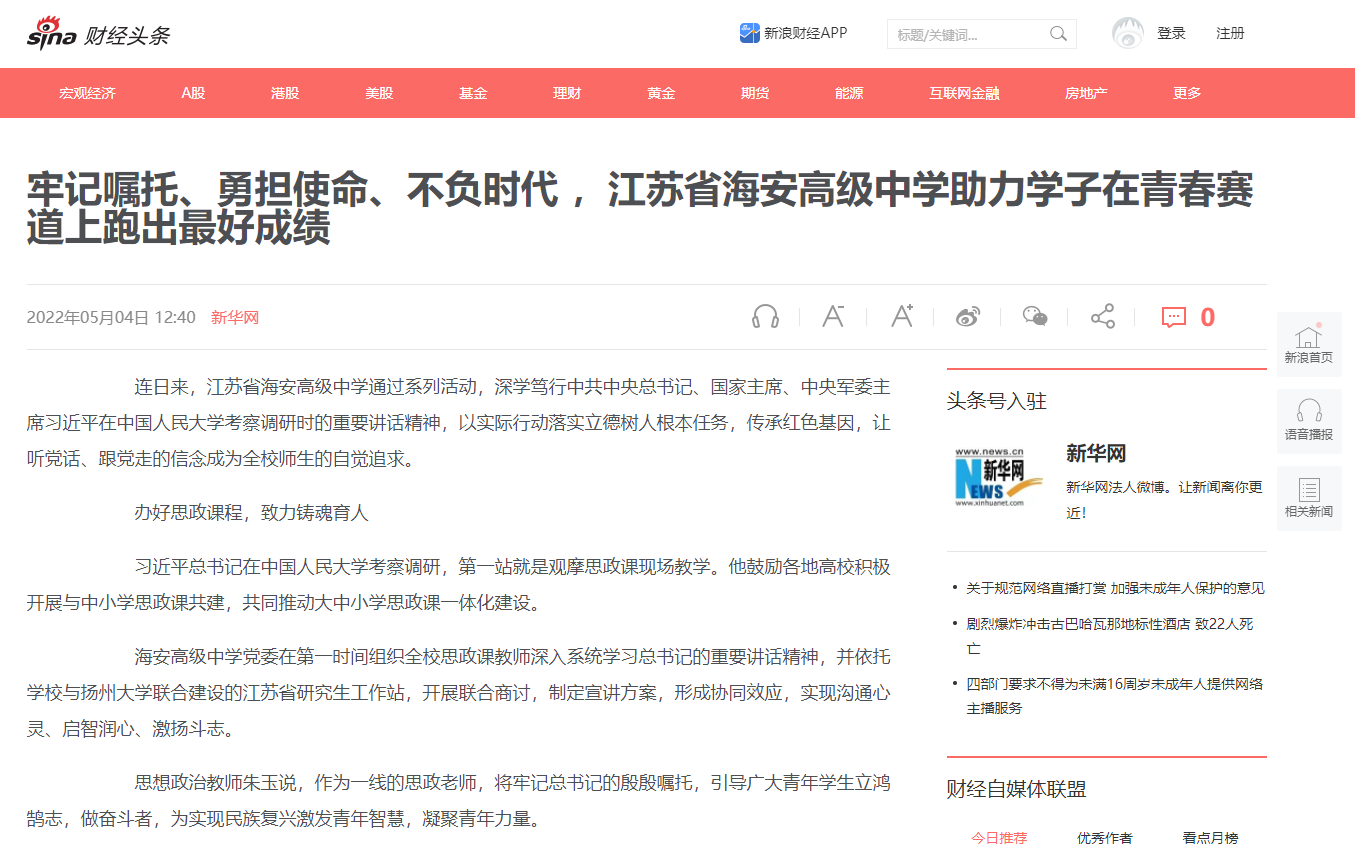Click the share network icon
The width and height of the screenshot is (1355, 849).
click(x=1102, y=317)
